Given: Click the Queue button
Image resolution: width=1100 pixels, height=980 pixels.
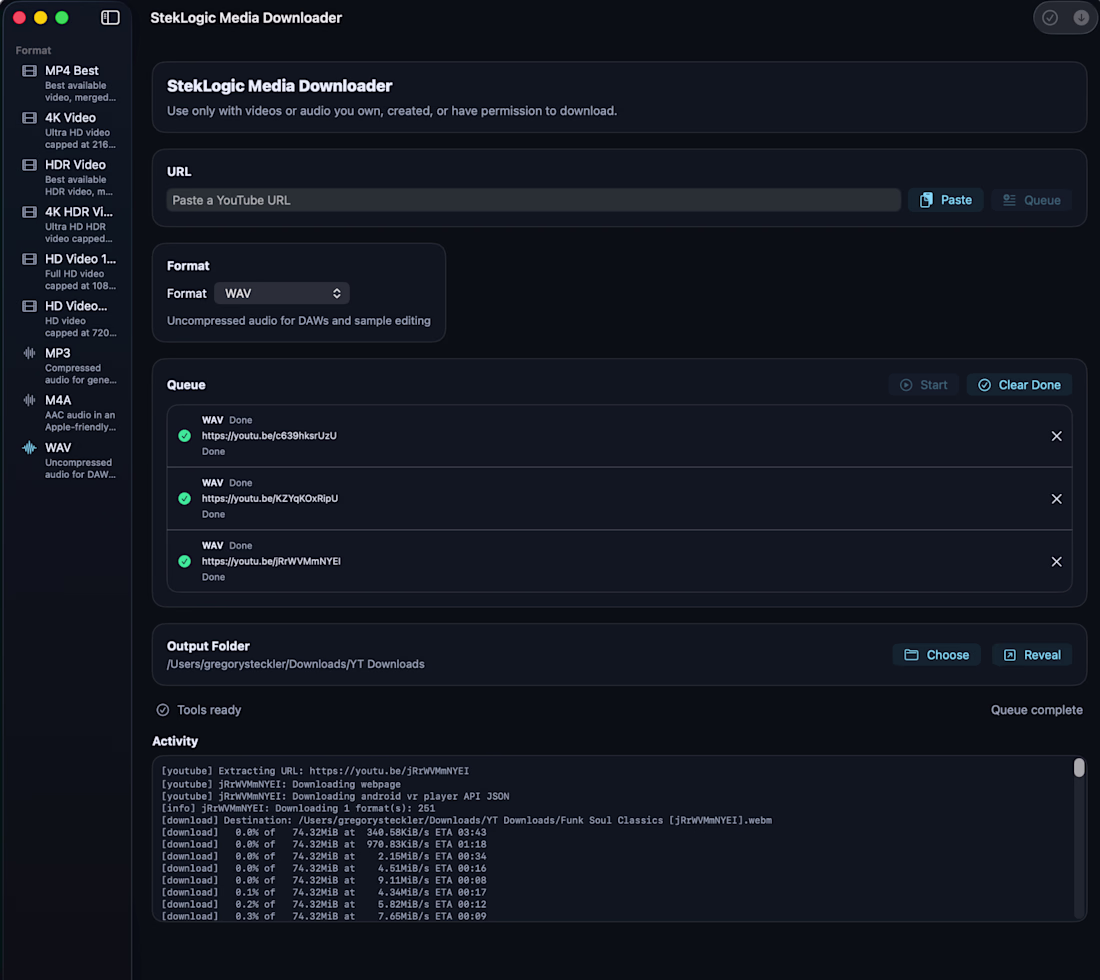Looking at the screenshot, I should [1031, 200].
